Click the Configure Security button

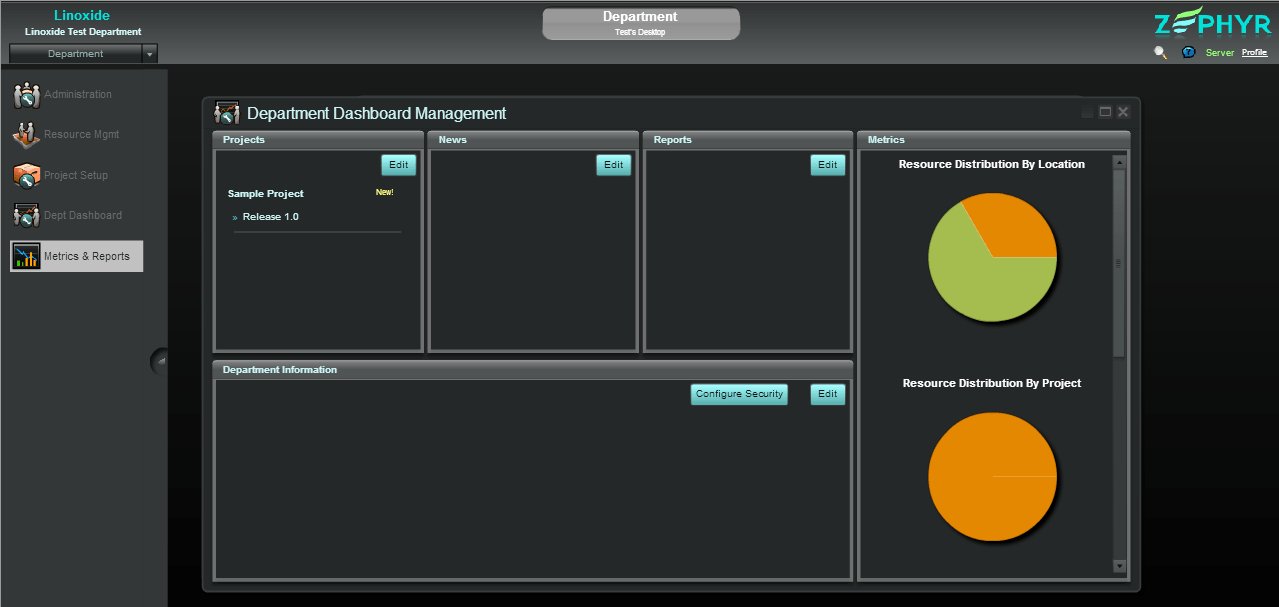739,394
